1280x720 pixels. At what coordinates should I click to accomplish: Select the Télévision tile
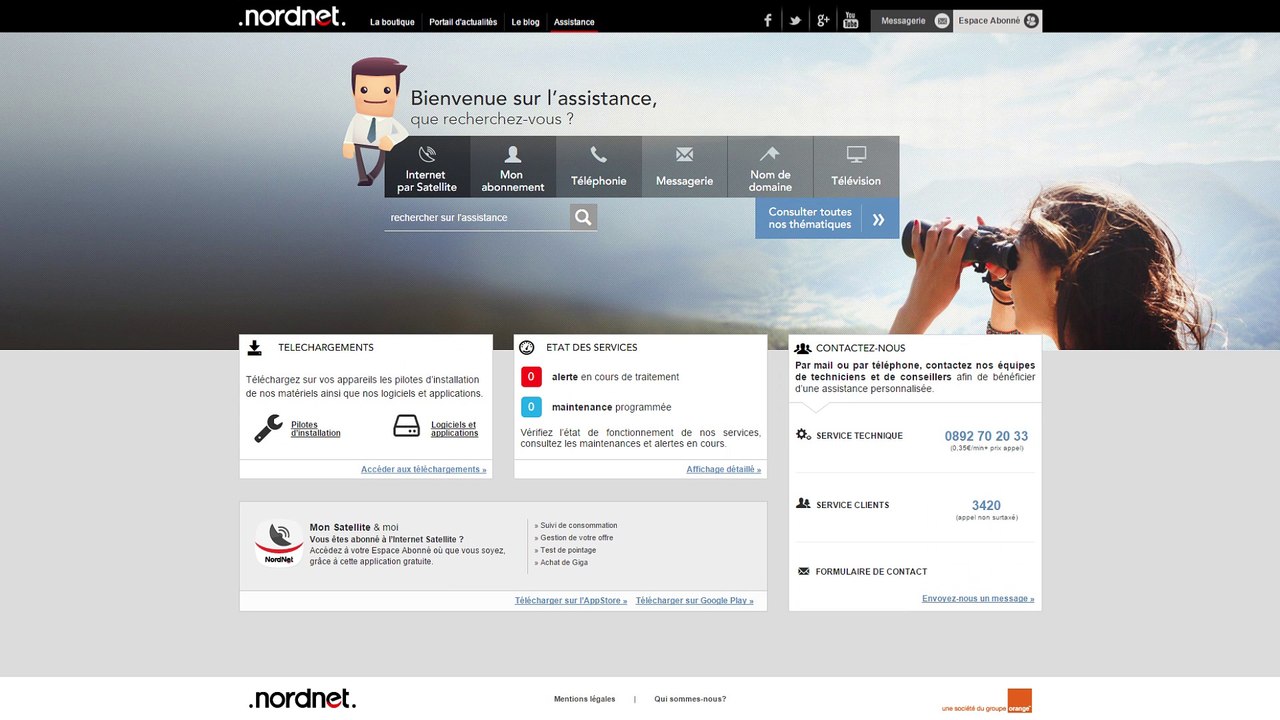point(856,167)
